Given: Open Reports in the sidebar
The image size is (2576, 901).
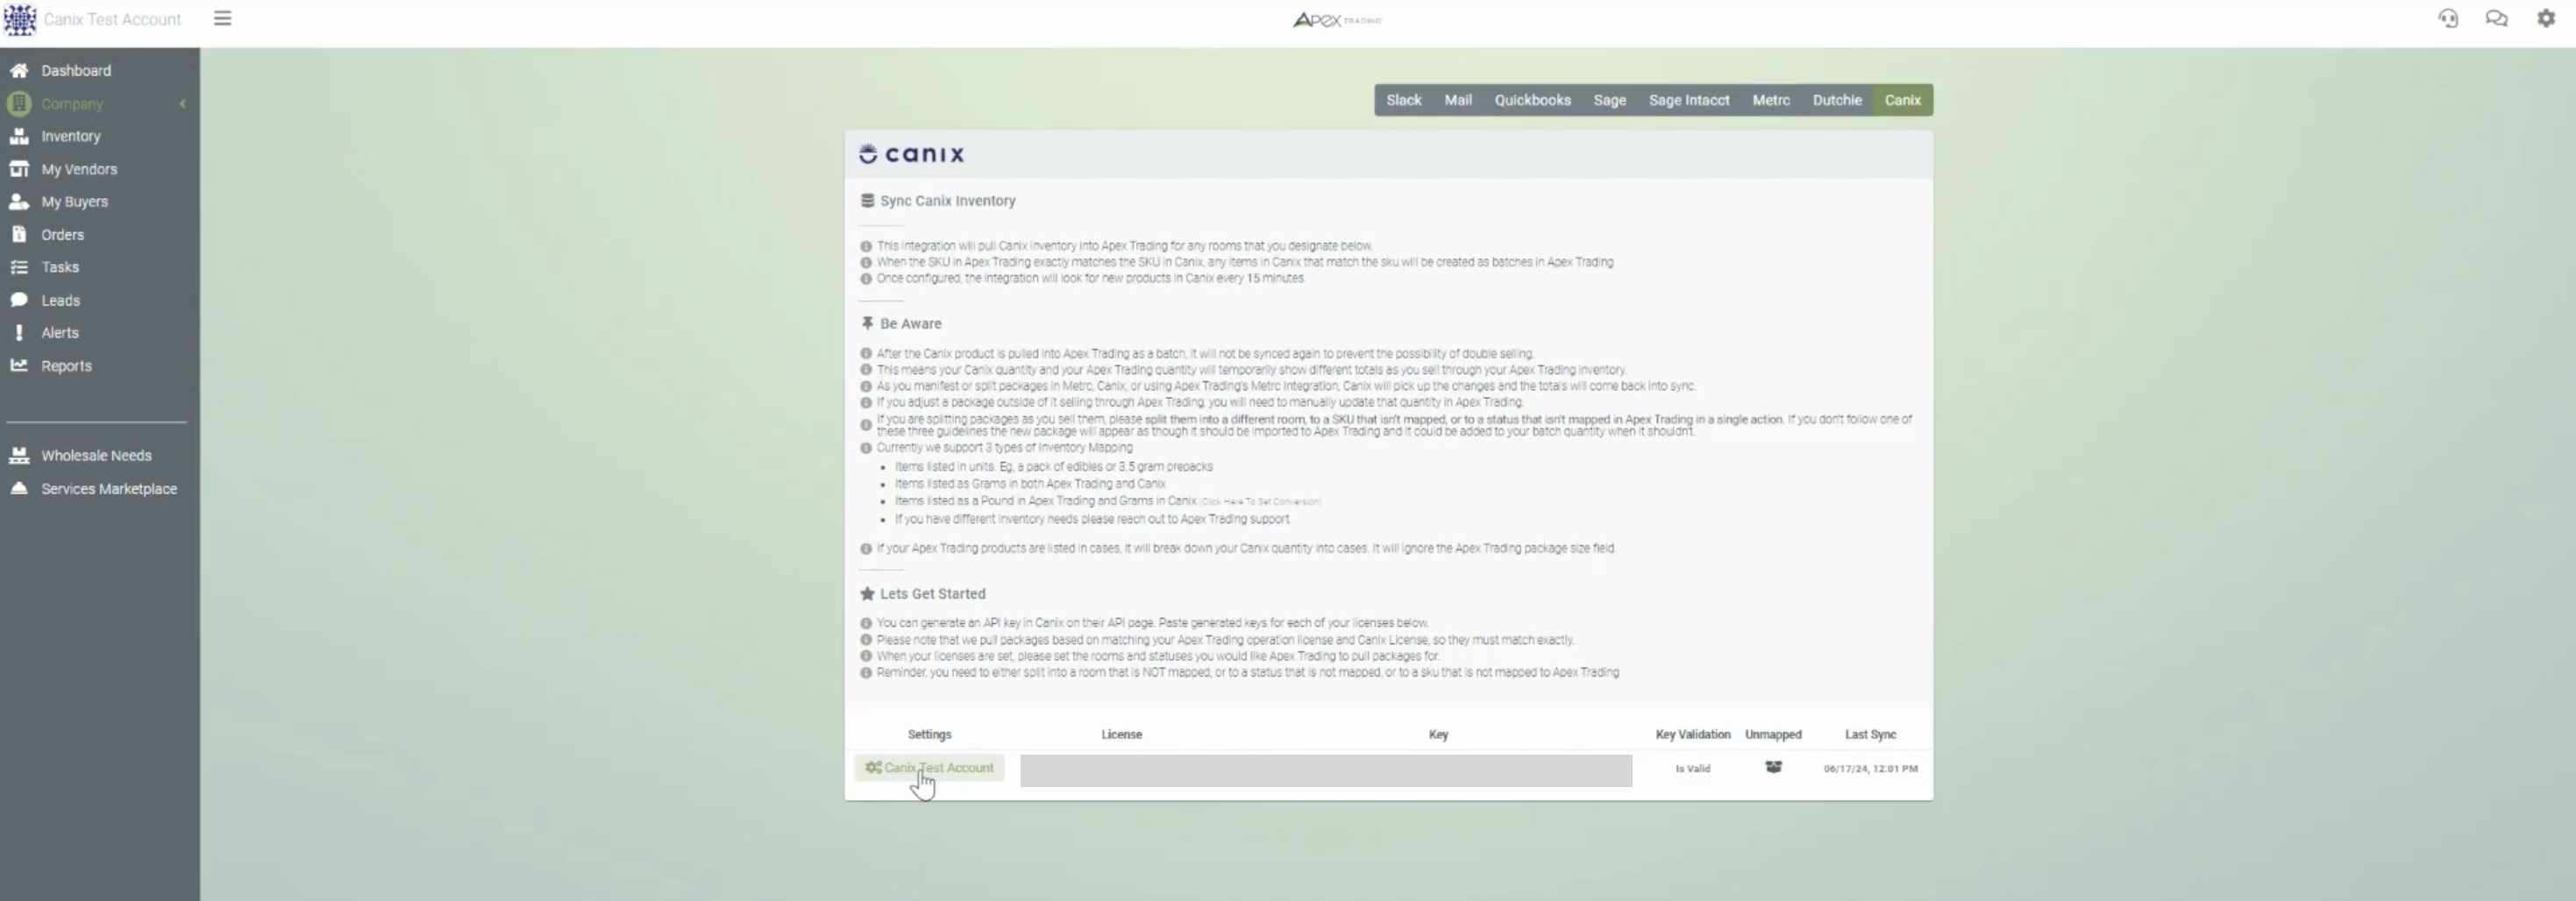Looking at the screenshot, I should [x=66, y=365].
